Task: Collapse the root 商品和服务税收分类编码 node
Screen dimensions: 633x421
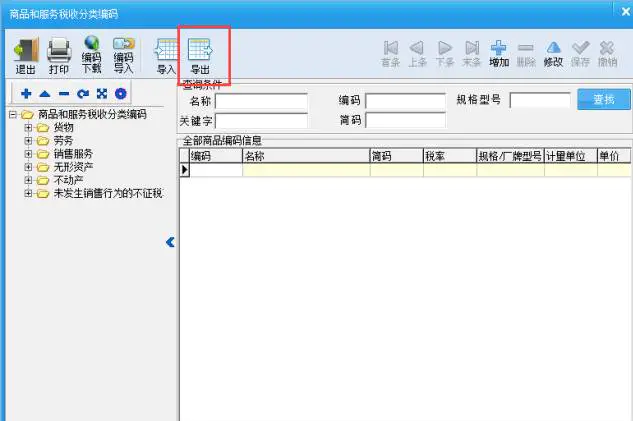Action: (x=13, y=115)
